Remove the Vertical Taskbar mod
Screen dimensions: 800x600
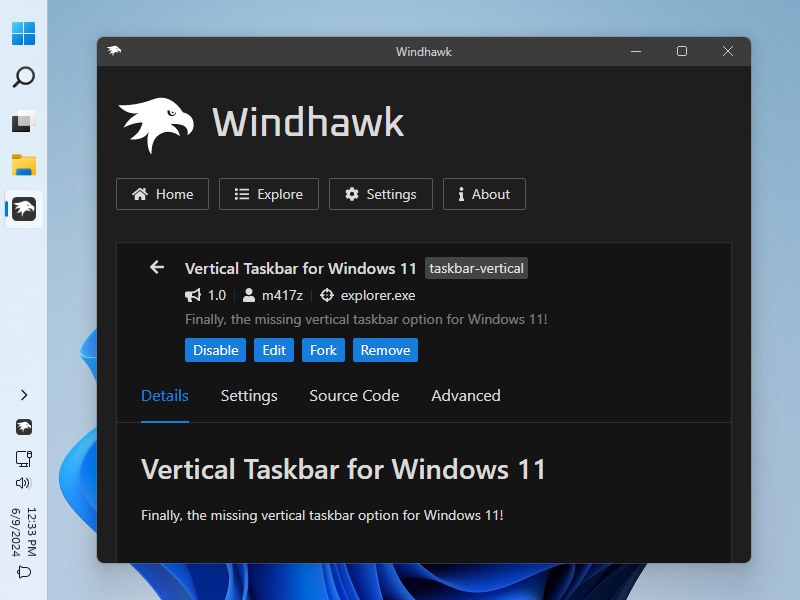385,350
